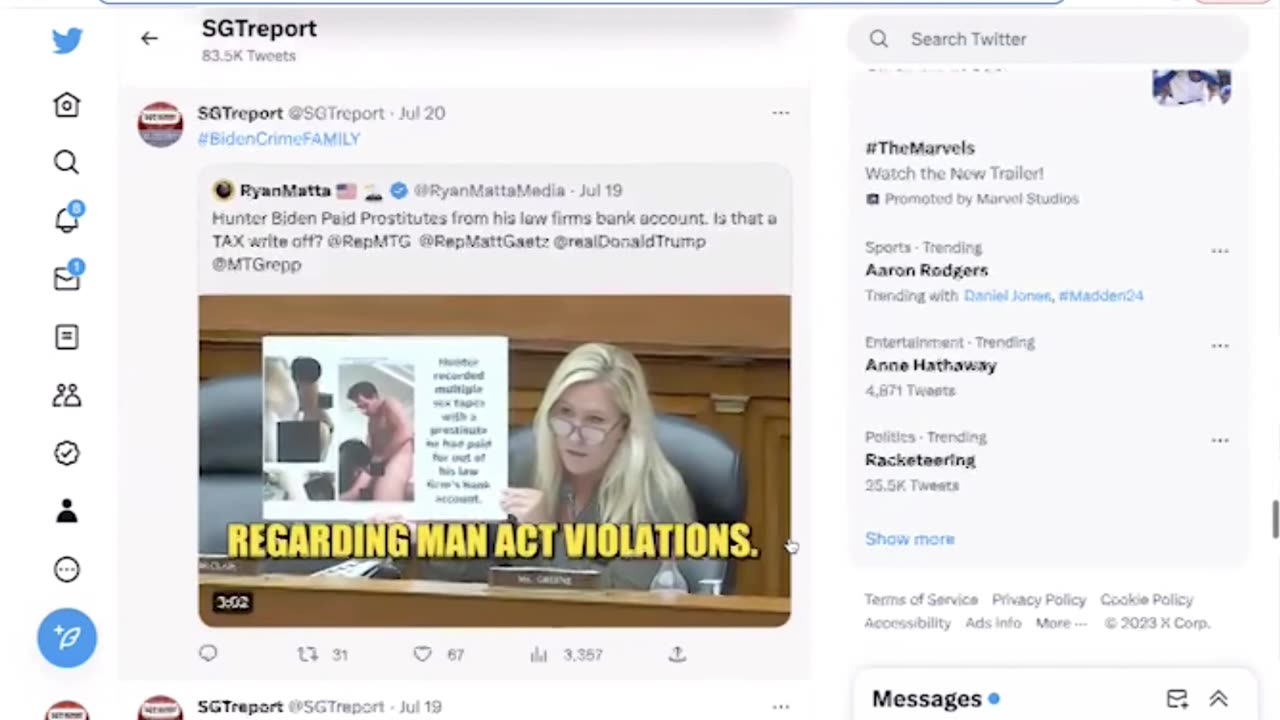The height and width of the screenshot is (720, 1280).
Task: Click the Search Twitter input field
Action: point(1048,39)
